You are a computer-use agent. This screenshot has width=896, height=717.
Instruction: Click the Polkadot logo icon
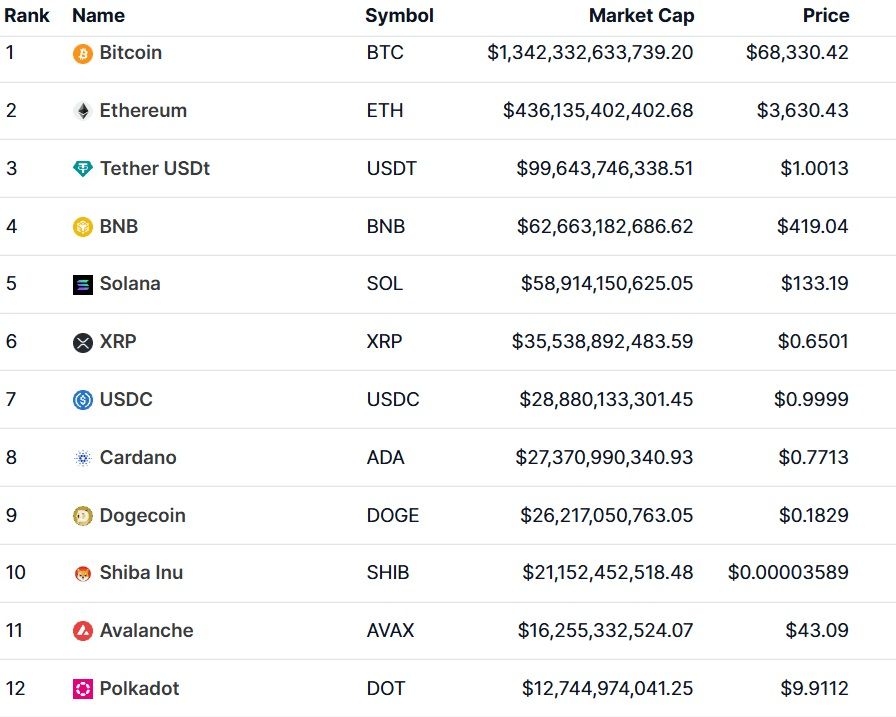83,689
